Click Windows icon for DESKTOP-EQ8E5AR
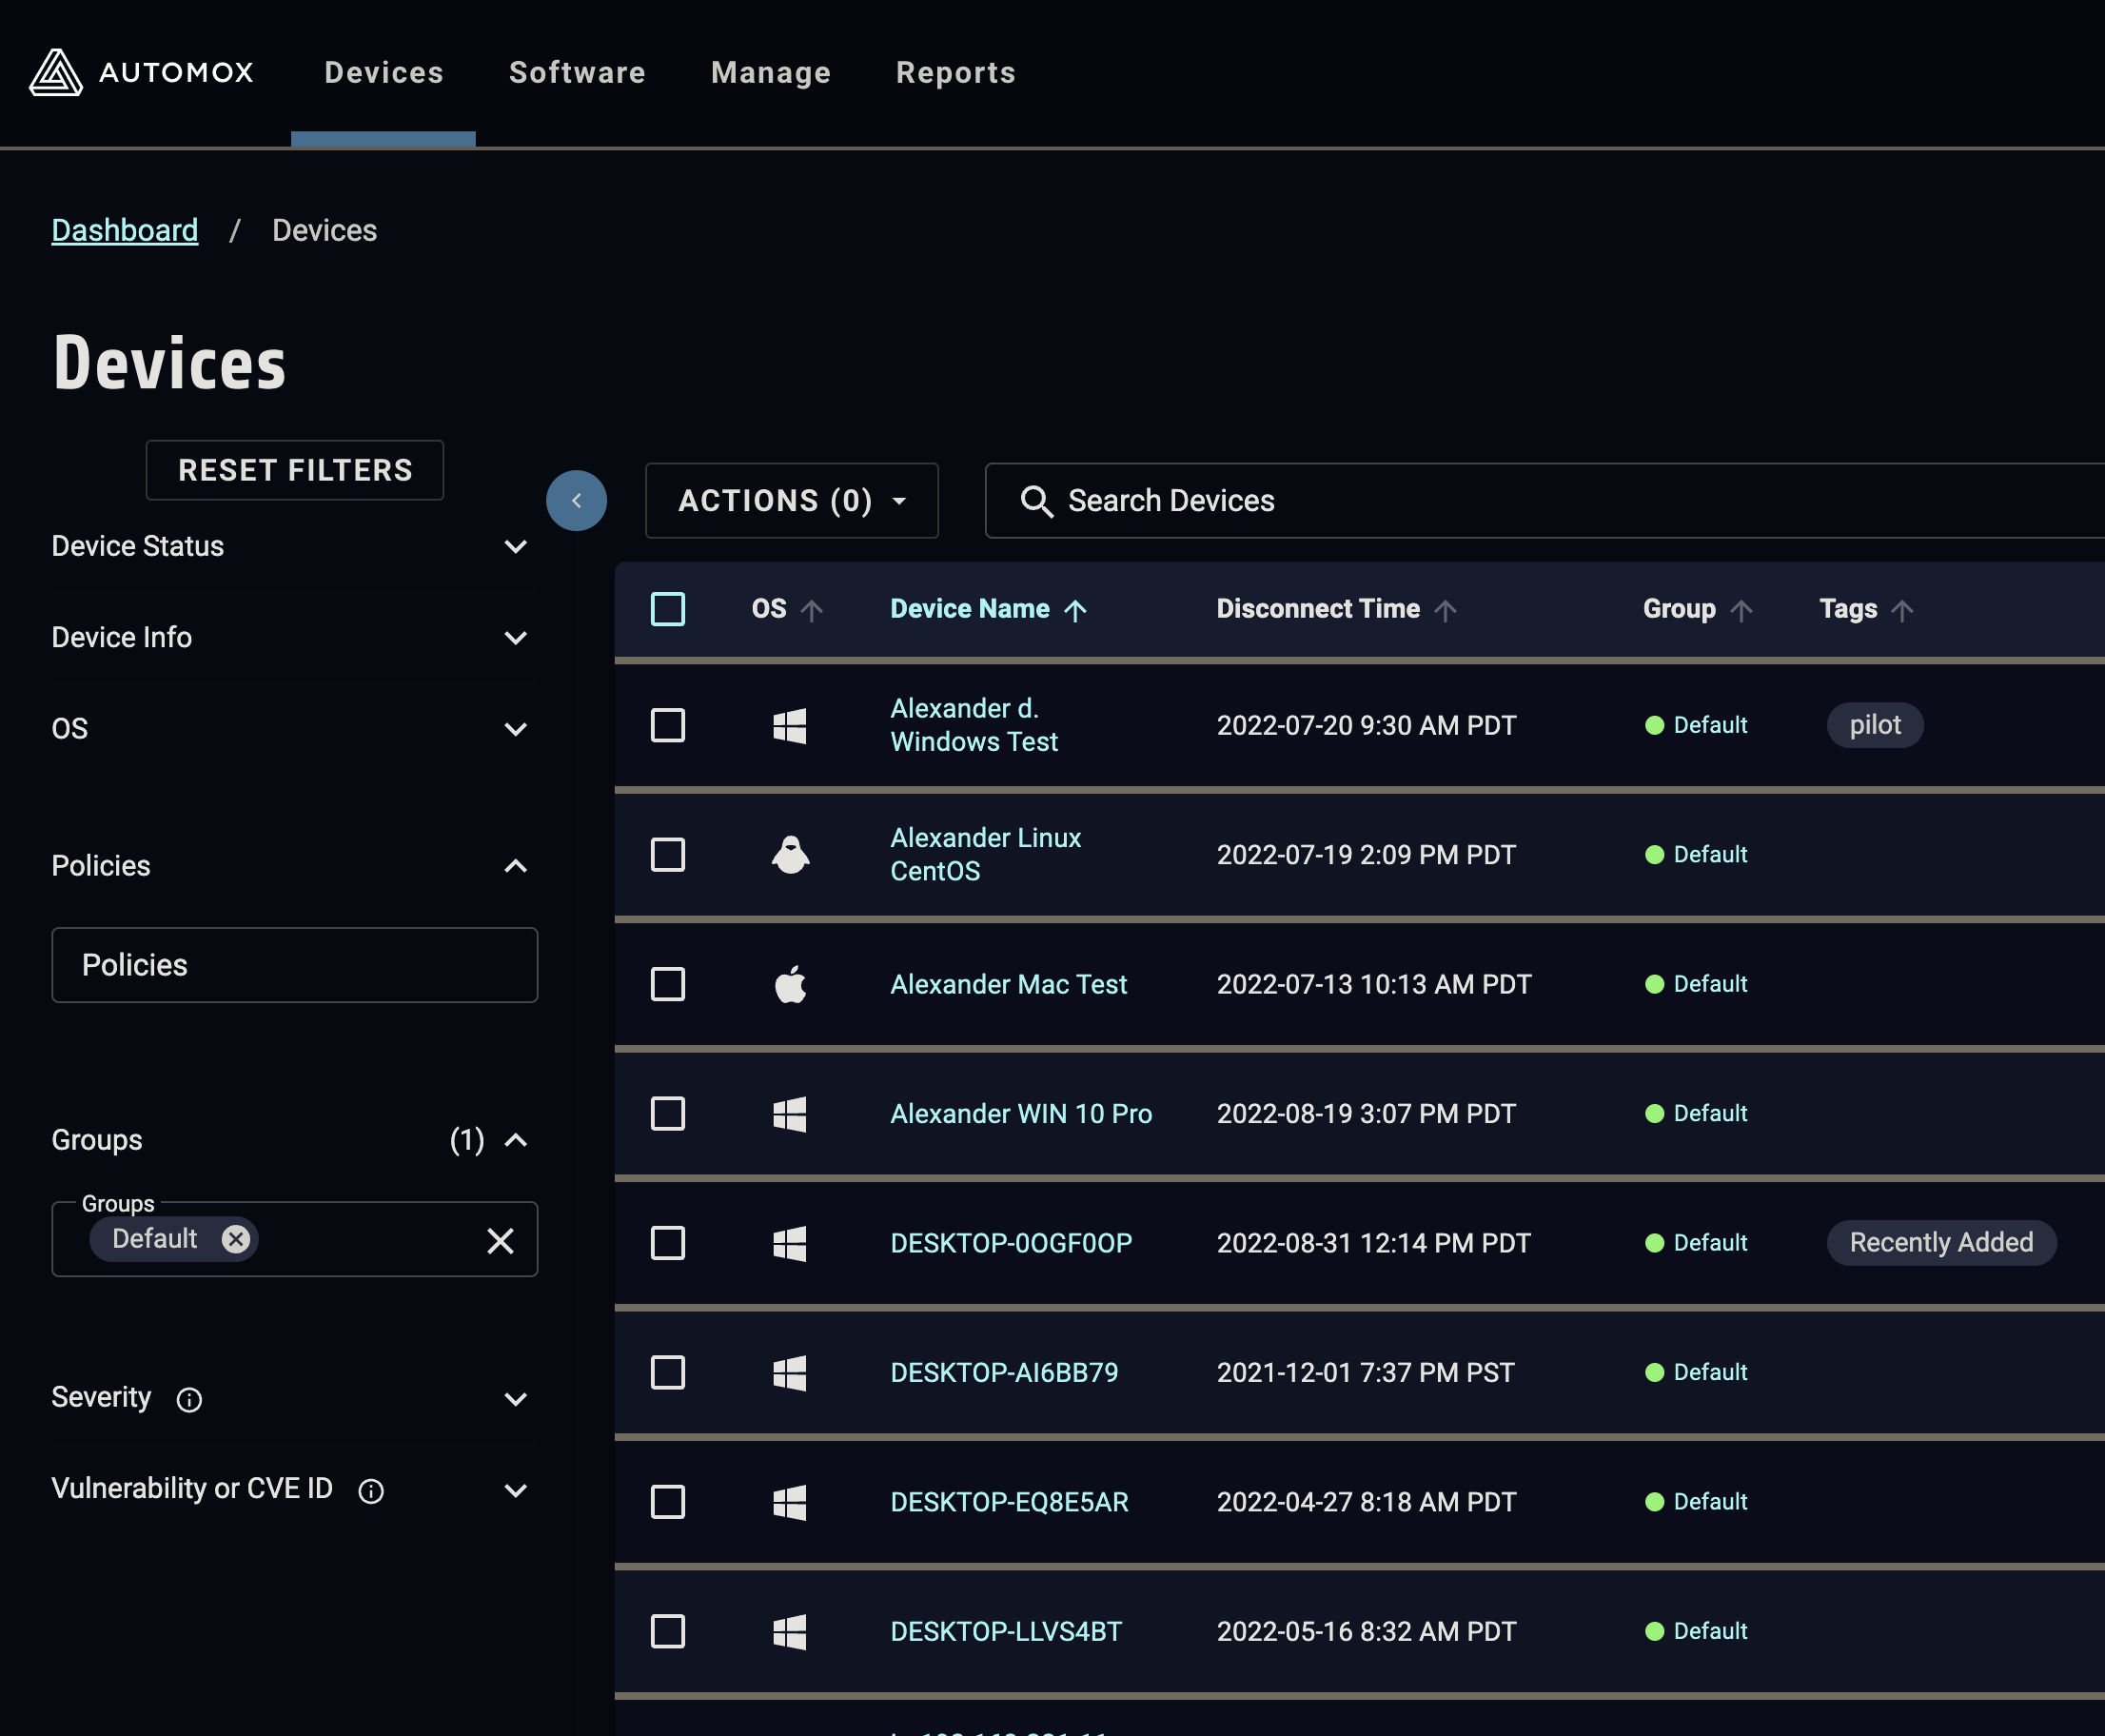 coord(790,1502)
